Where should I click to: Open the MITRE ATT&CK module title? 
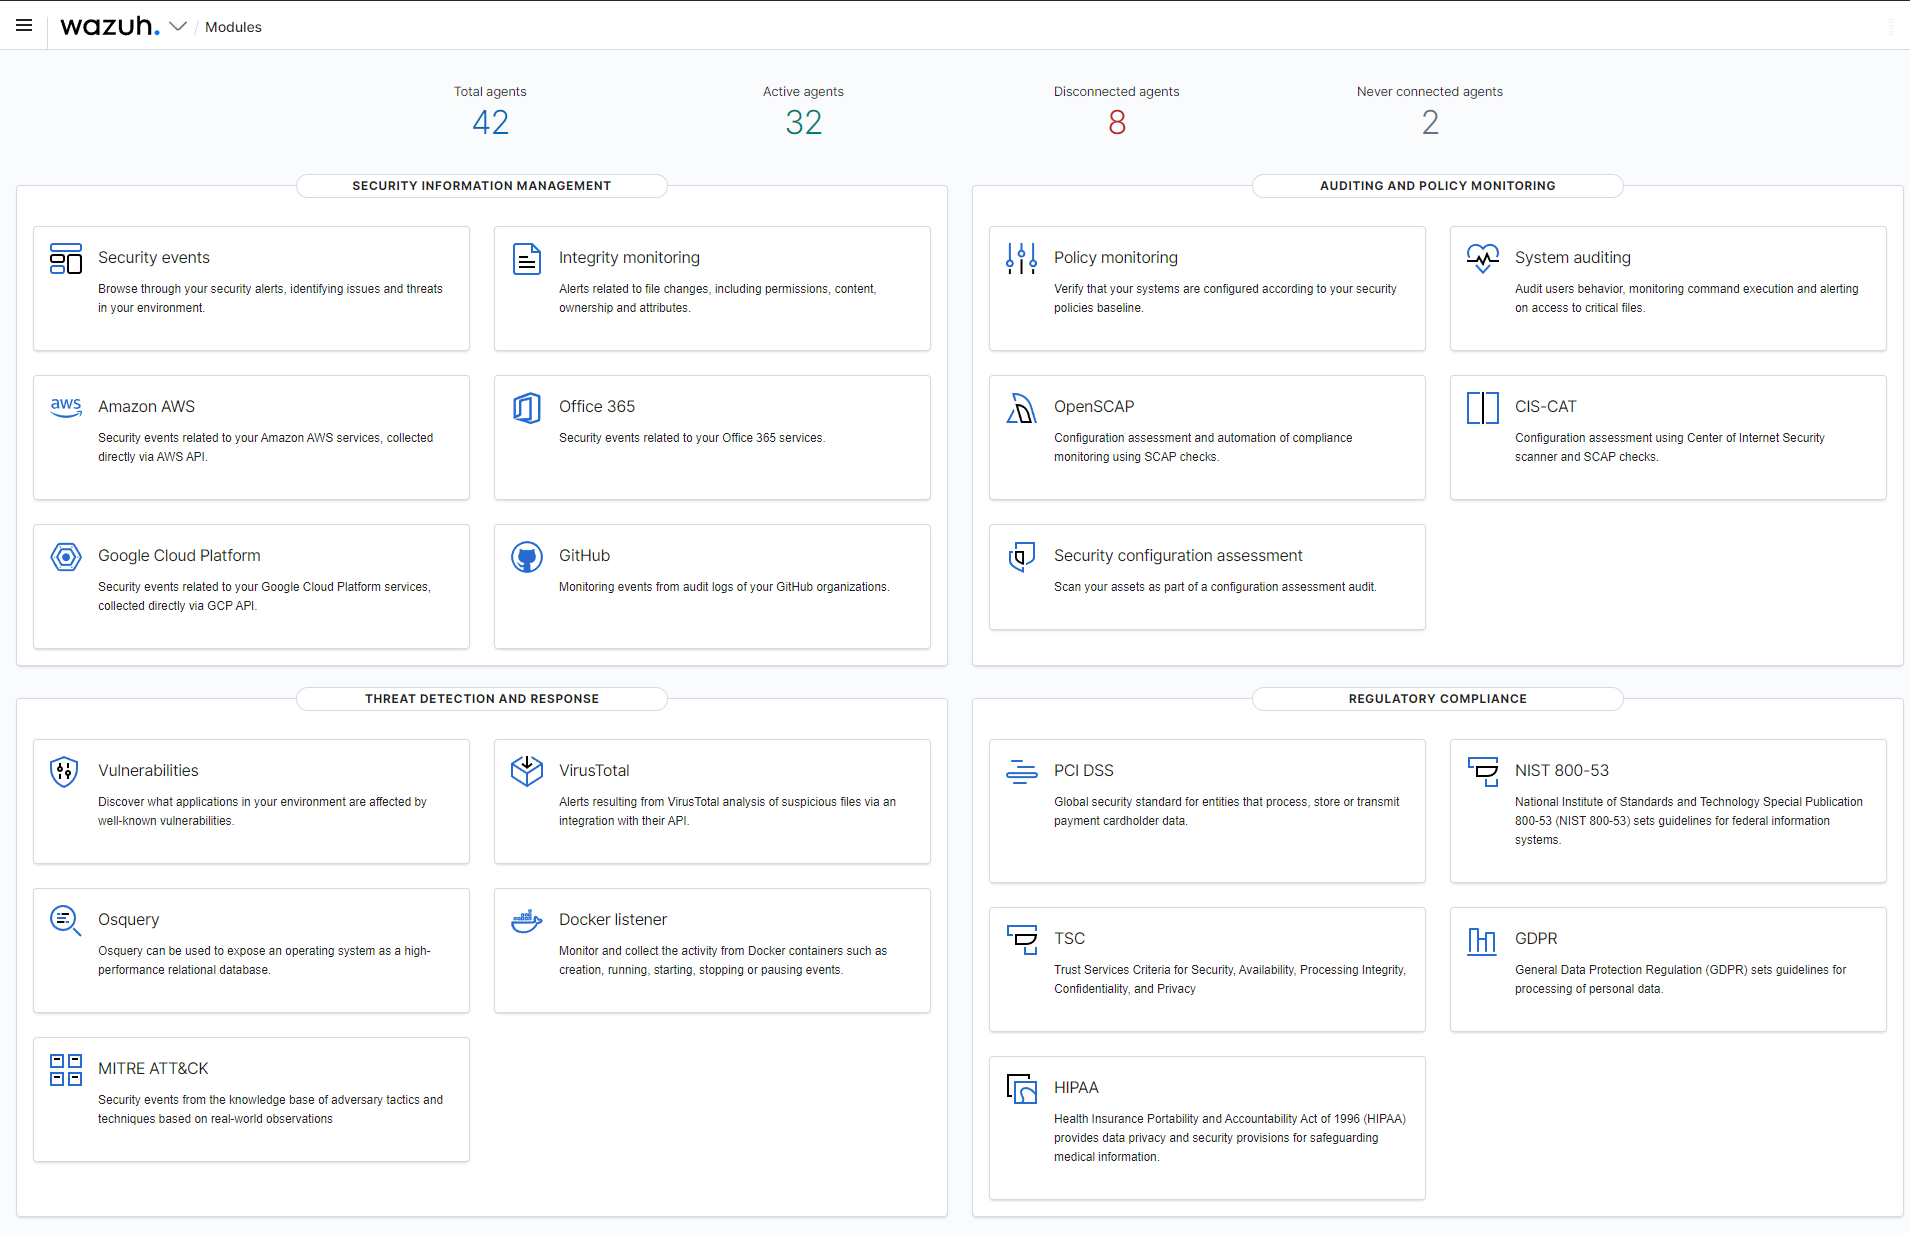pyautogui.click(x=153, y=1069)
